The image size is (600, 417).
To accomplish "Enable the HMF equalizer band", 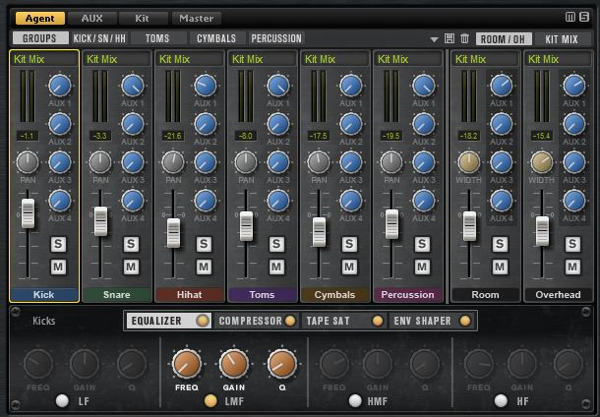I will (355, 401).
